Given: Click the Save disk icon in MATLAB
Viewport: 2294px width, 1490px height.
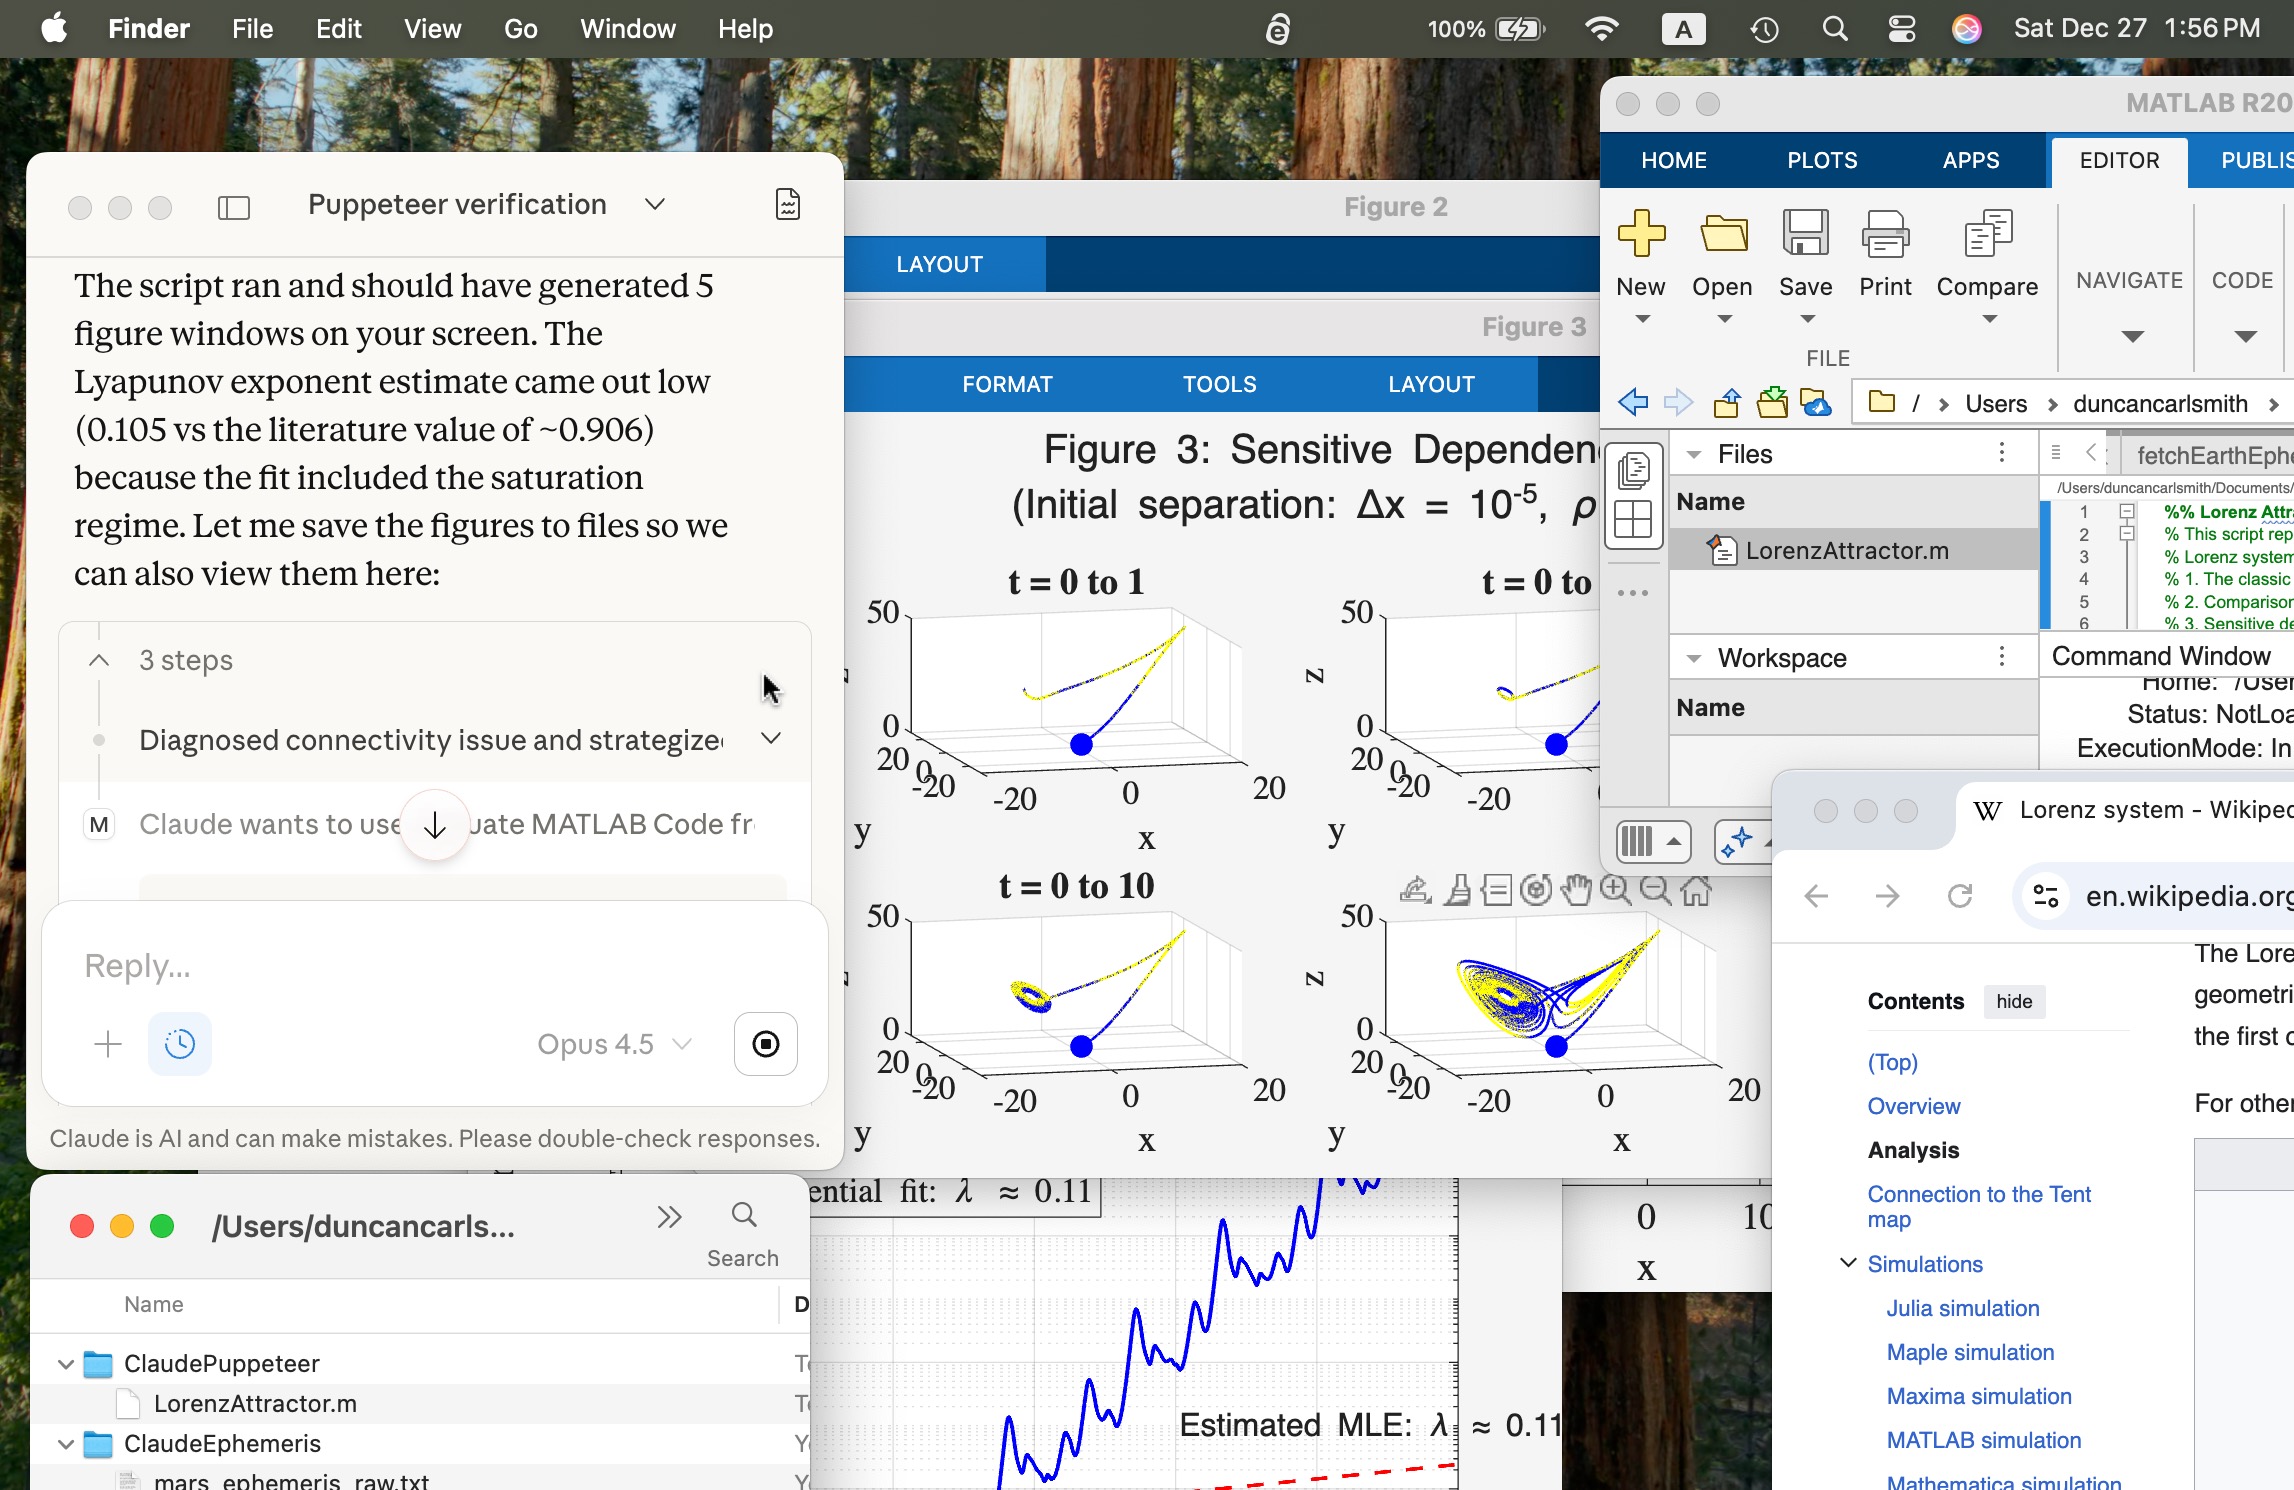Looking at the screenshot, I should 1805,234.
